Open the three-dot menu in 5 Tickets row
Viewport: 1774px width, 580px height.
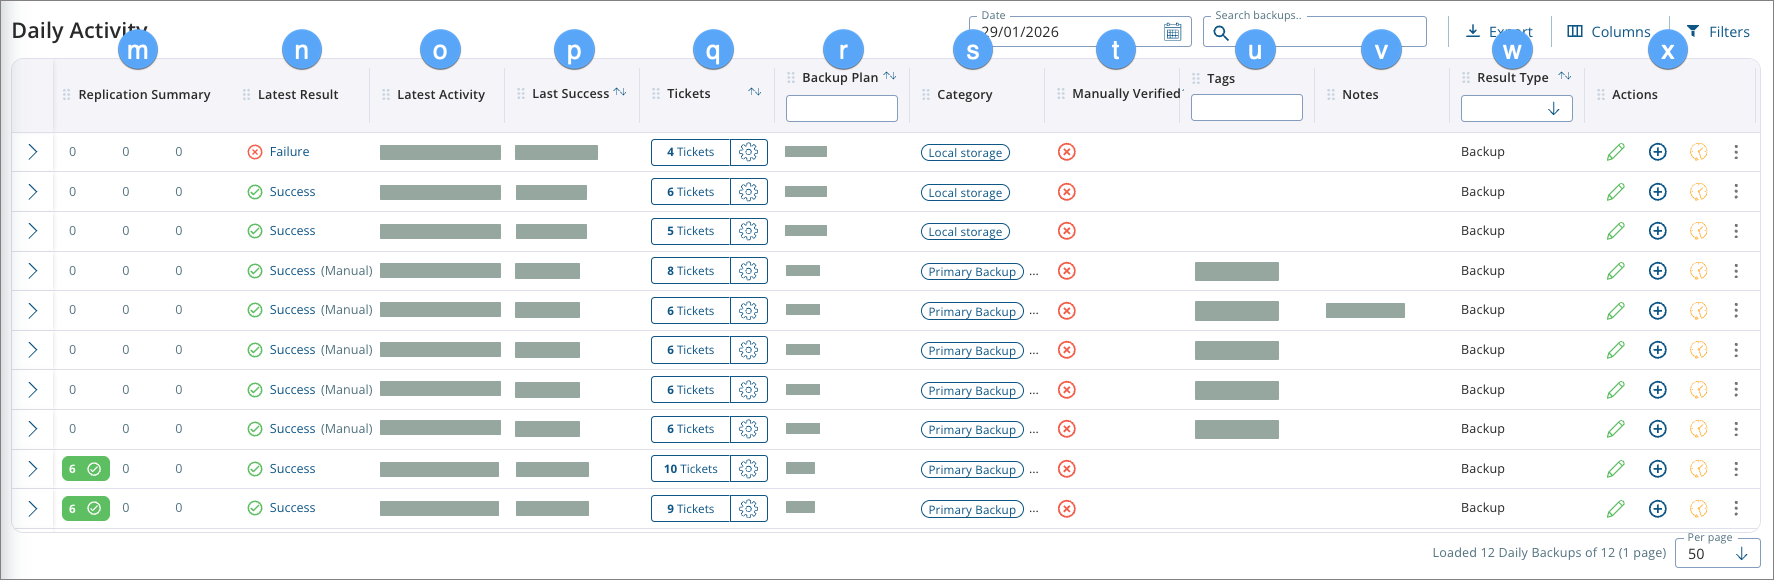[x=1736, y=231]
